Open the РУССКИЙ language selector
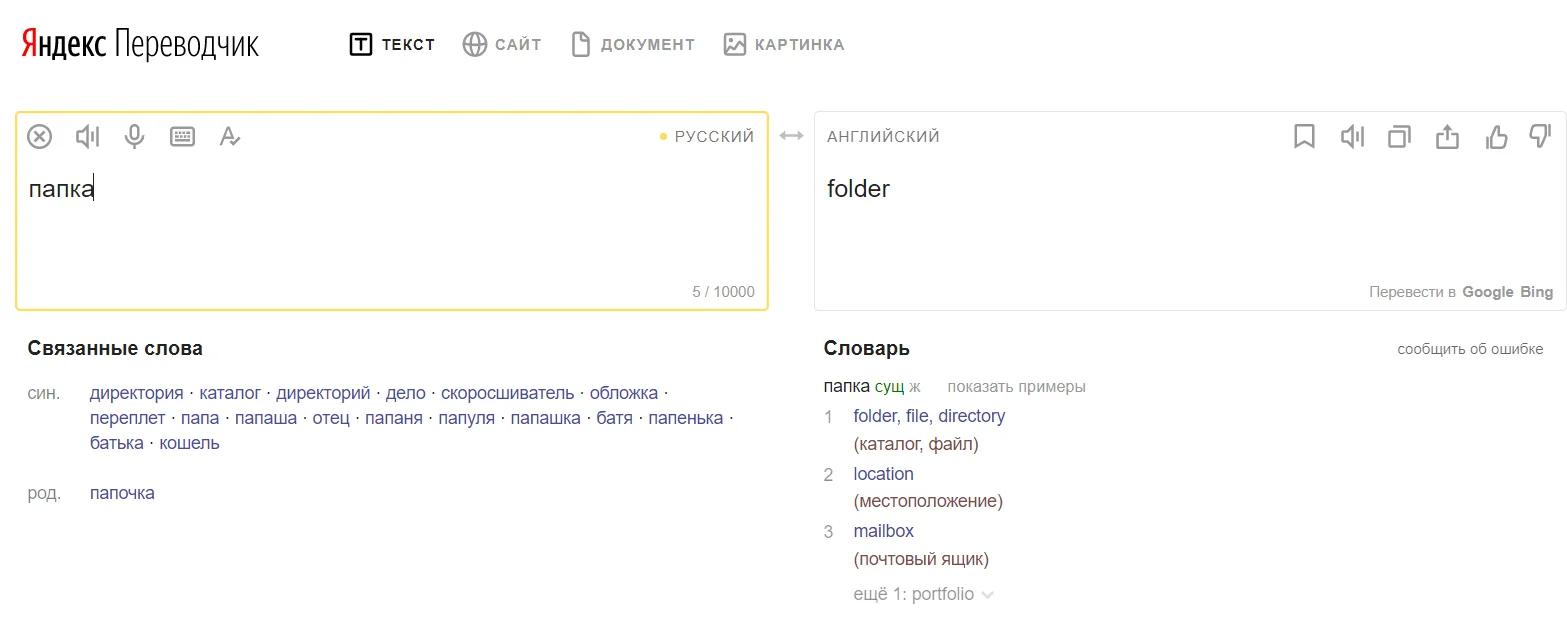The width and height of the screenshot is (1567, 627). pos(716,135)
